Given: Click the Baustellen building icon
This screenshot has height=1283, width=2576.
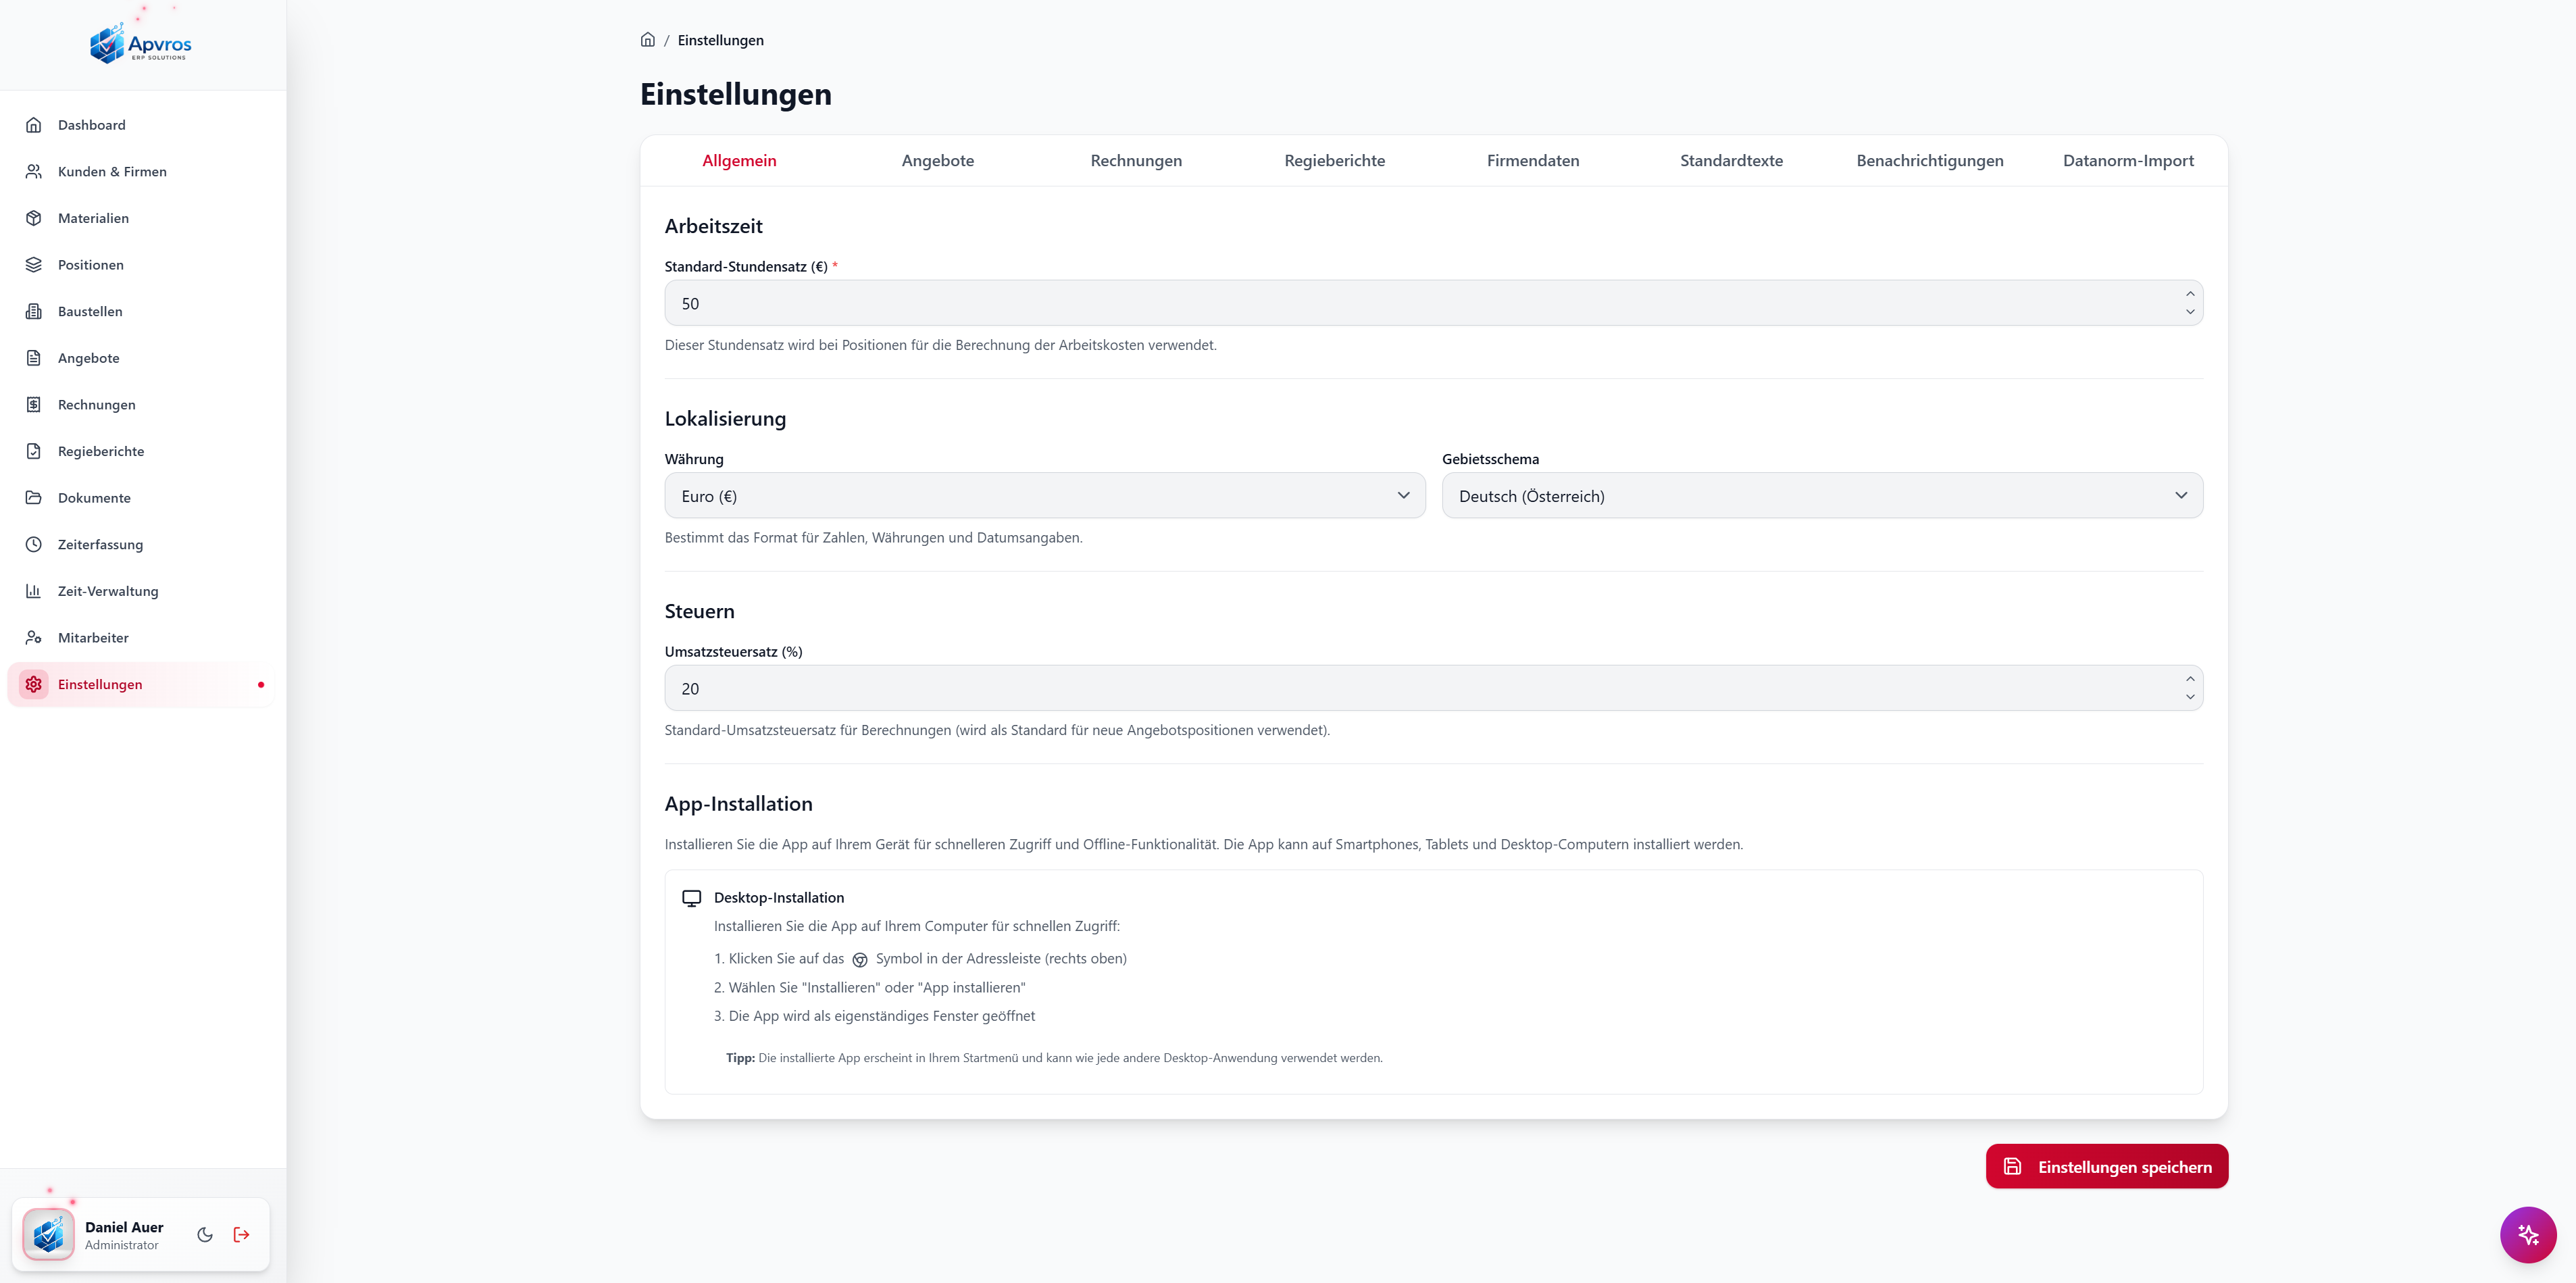Looking at the screenshot, I should pos(34,311).
